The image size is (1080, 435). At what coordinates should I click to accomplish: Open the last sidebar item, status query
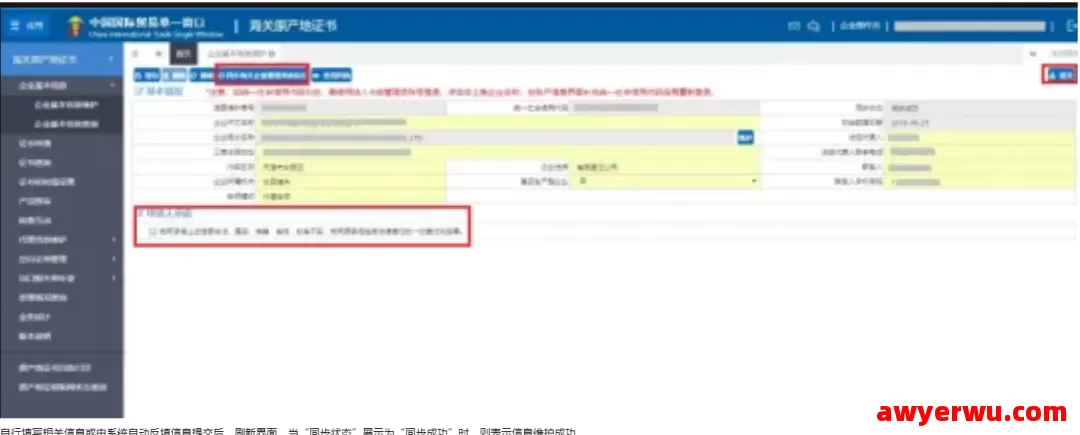point(62,388)
